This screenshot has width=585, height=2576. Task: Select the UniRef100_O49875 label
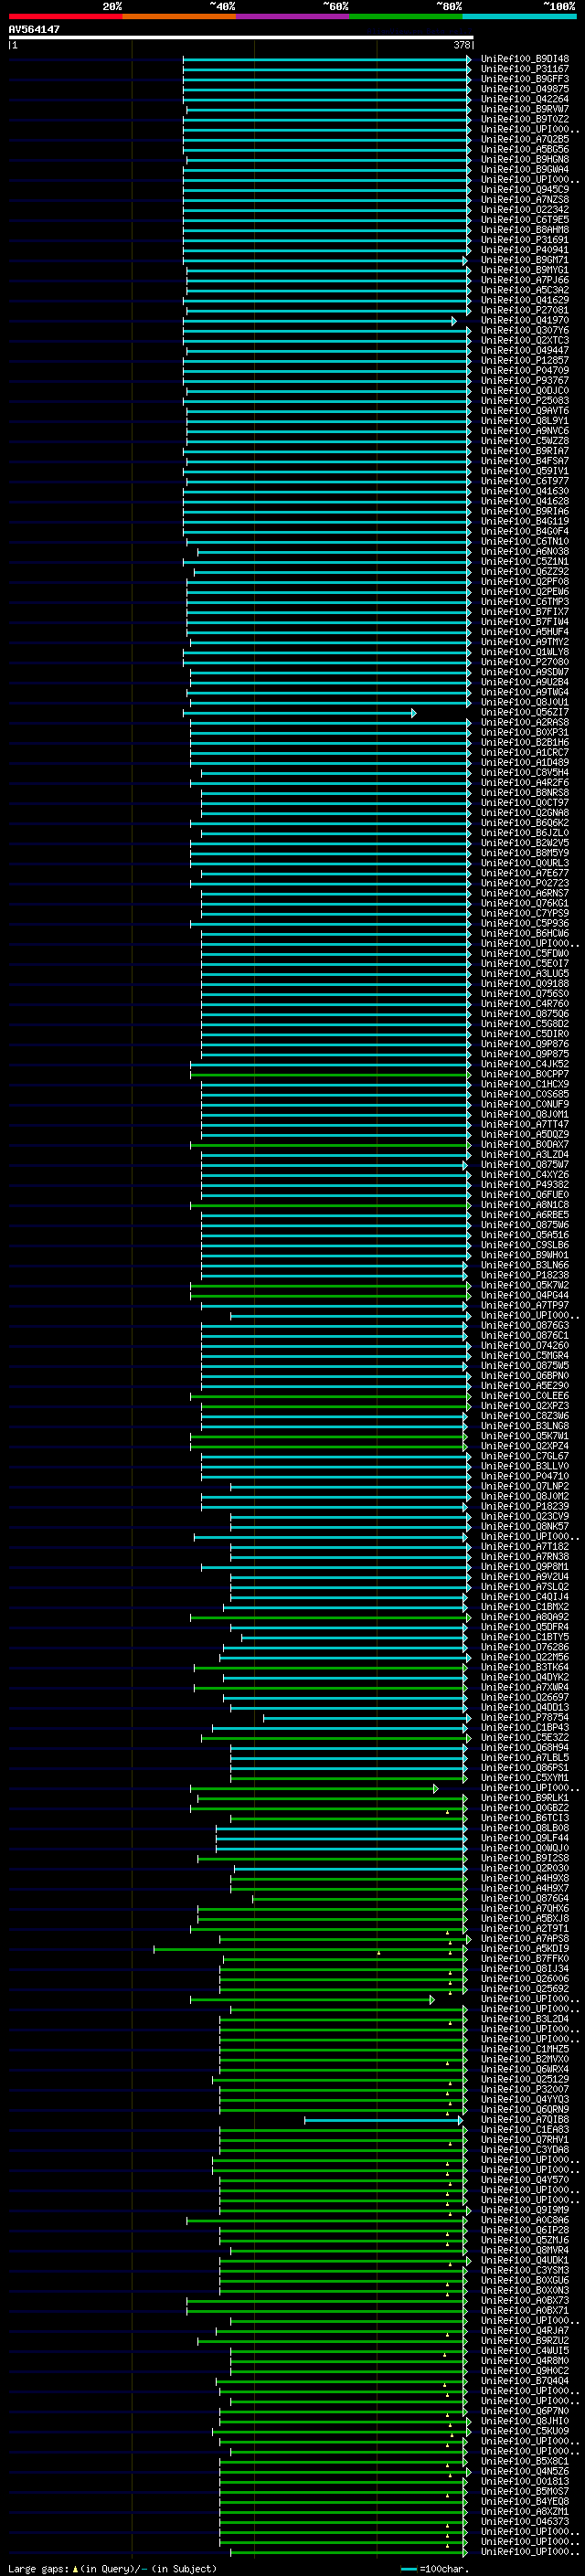525,89
